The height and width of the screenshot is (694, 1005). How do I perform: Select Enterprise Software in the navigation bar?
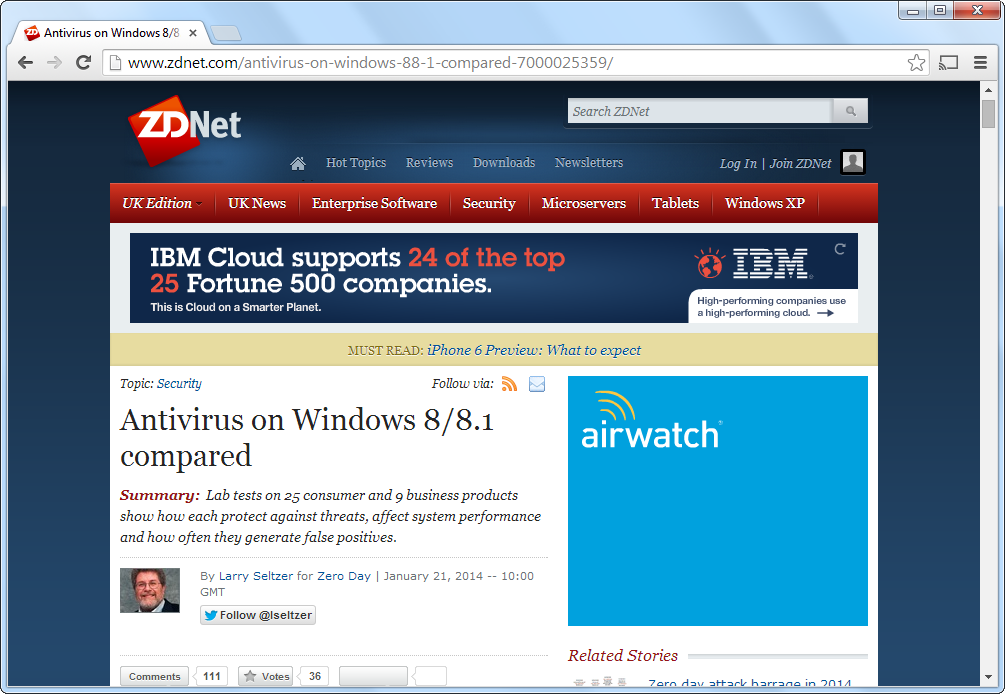click(x=374, y=203)
